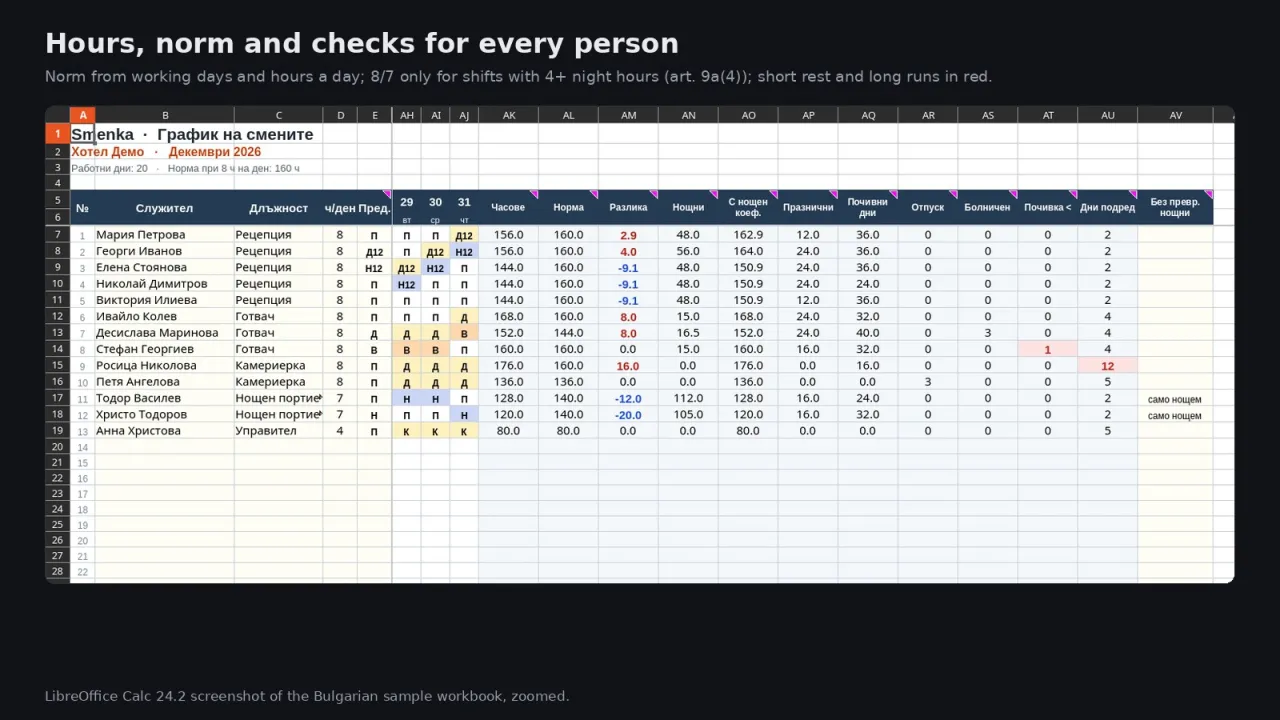1280x720 pixels.
Task: Click the 'Празнични' header cell
Action: 808,208
